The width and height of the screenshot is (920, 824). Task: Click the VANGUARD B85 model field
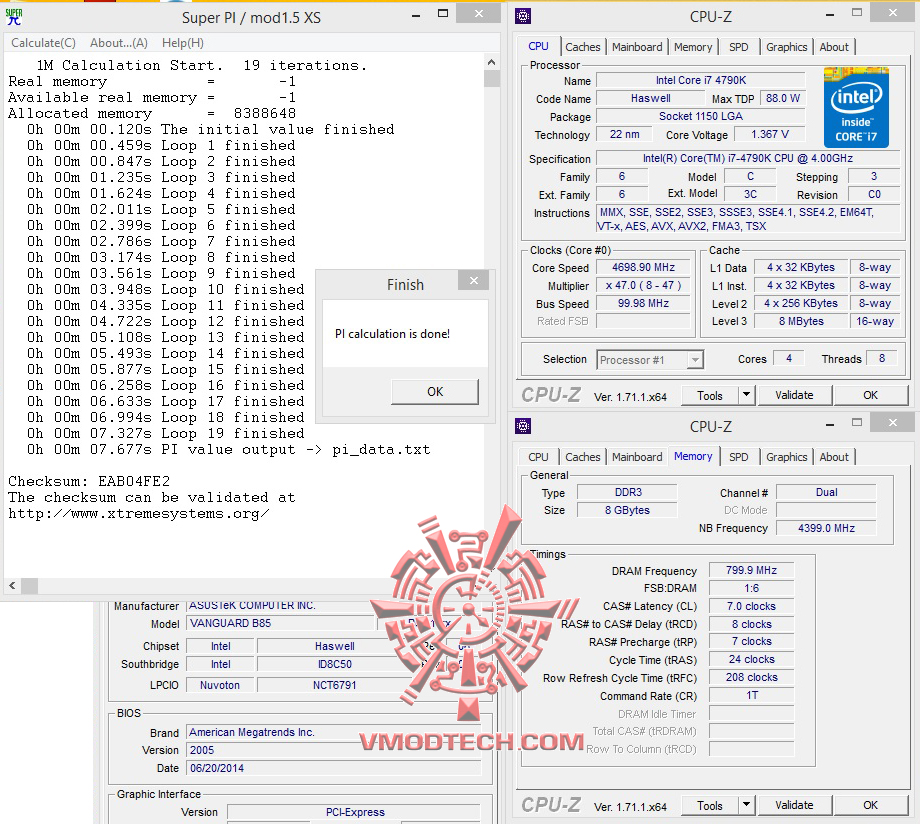click(x=280, y=623)
